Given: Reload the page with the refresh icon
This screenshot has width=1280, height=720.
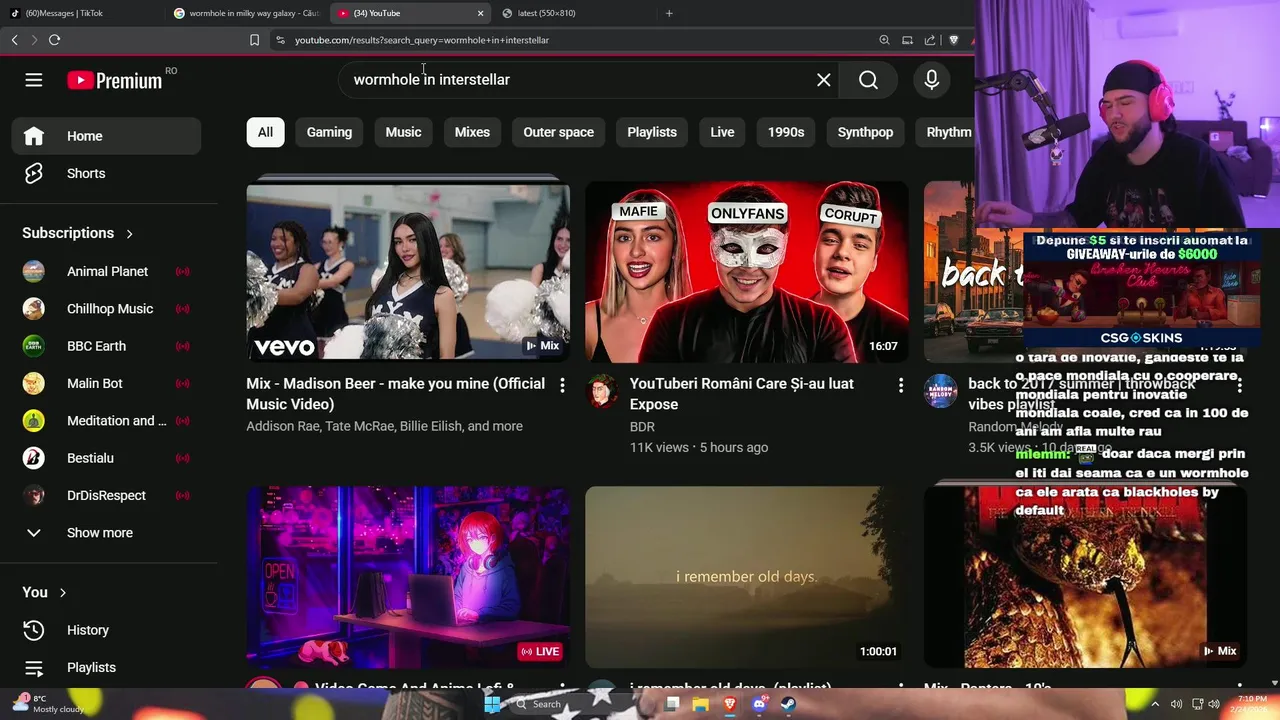Looking at the screenshot, I should point(54,40).
